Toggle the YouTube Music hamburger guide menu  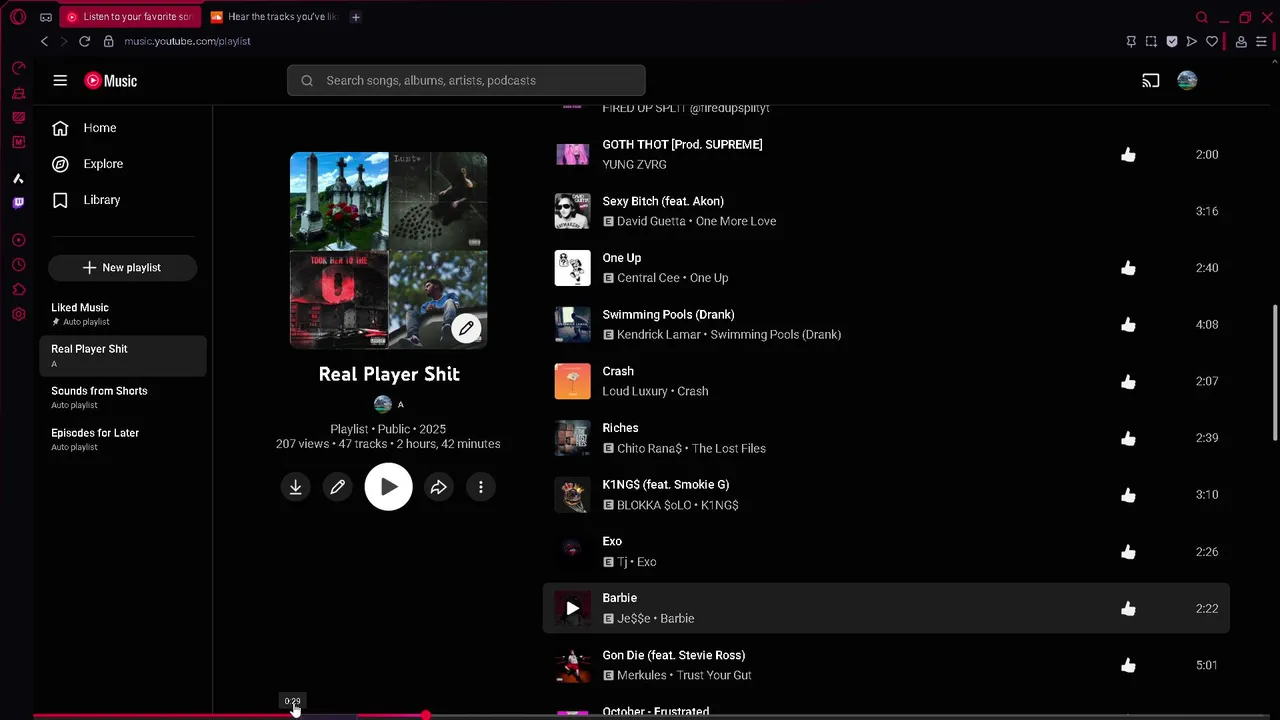click(60, 81)
